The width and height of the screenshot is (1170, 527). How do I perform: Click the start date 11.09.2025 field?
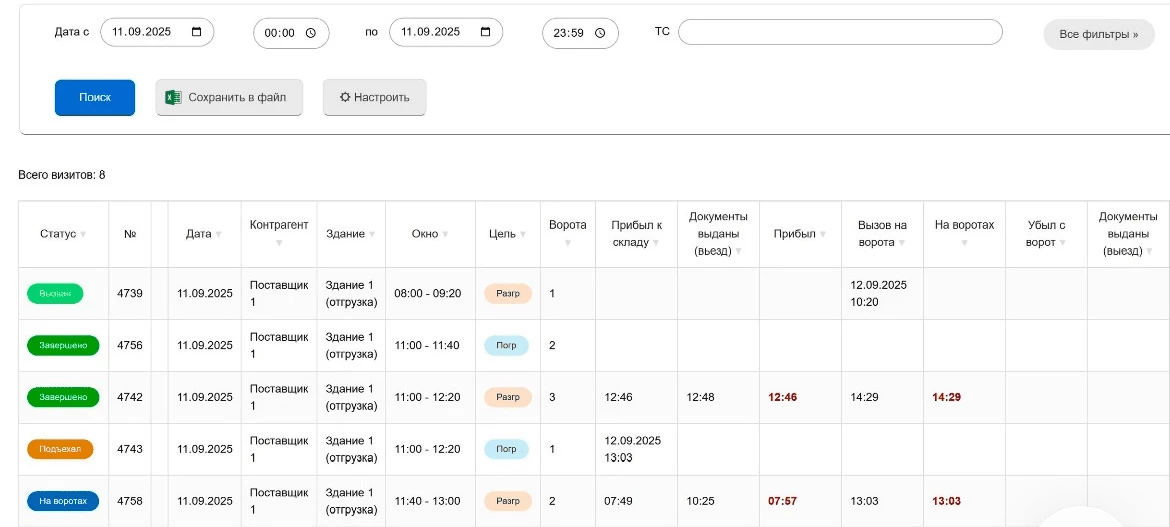(x=157, y=32)
